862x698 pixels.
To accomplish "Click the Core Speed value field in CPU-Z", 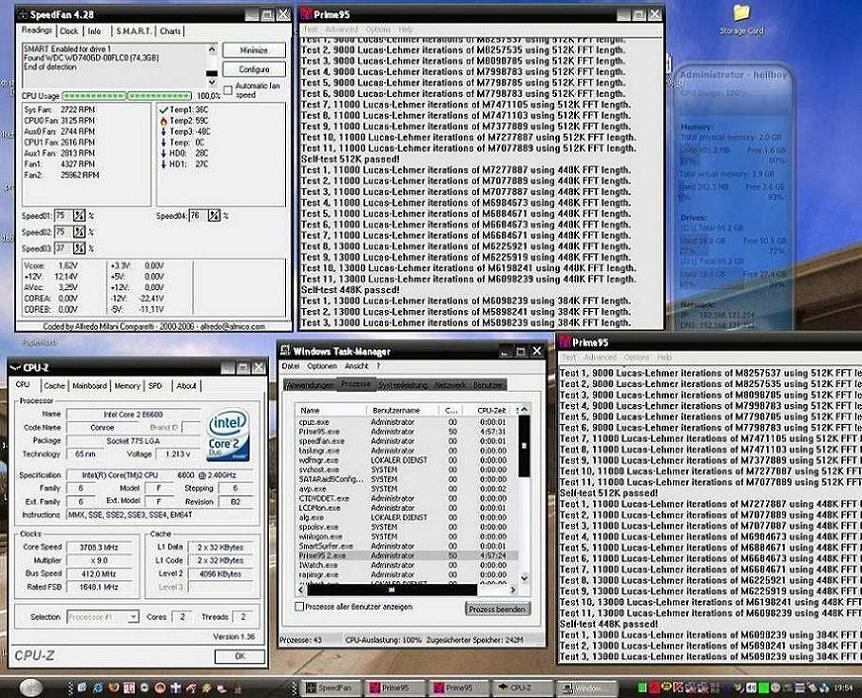I will (99, 547).
